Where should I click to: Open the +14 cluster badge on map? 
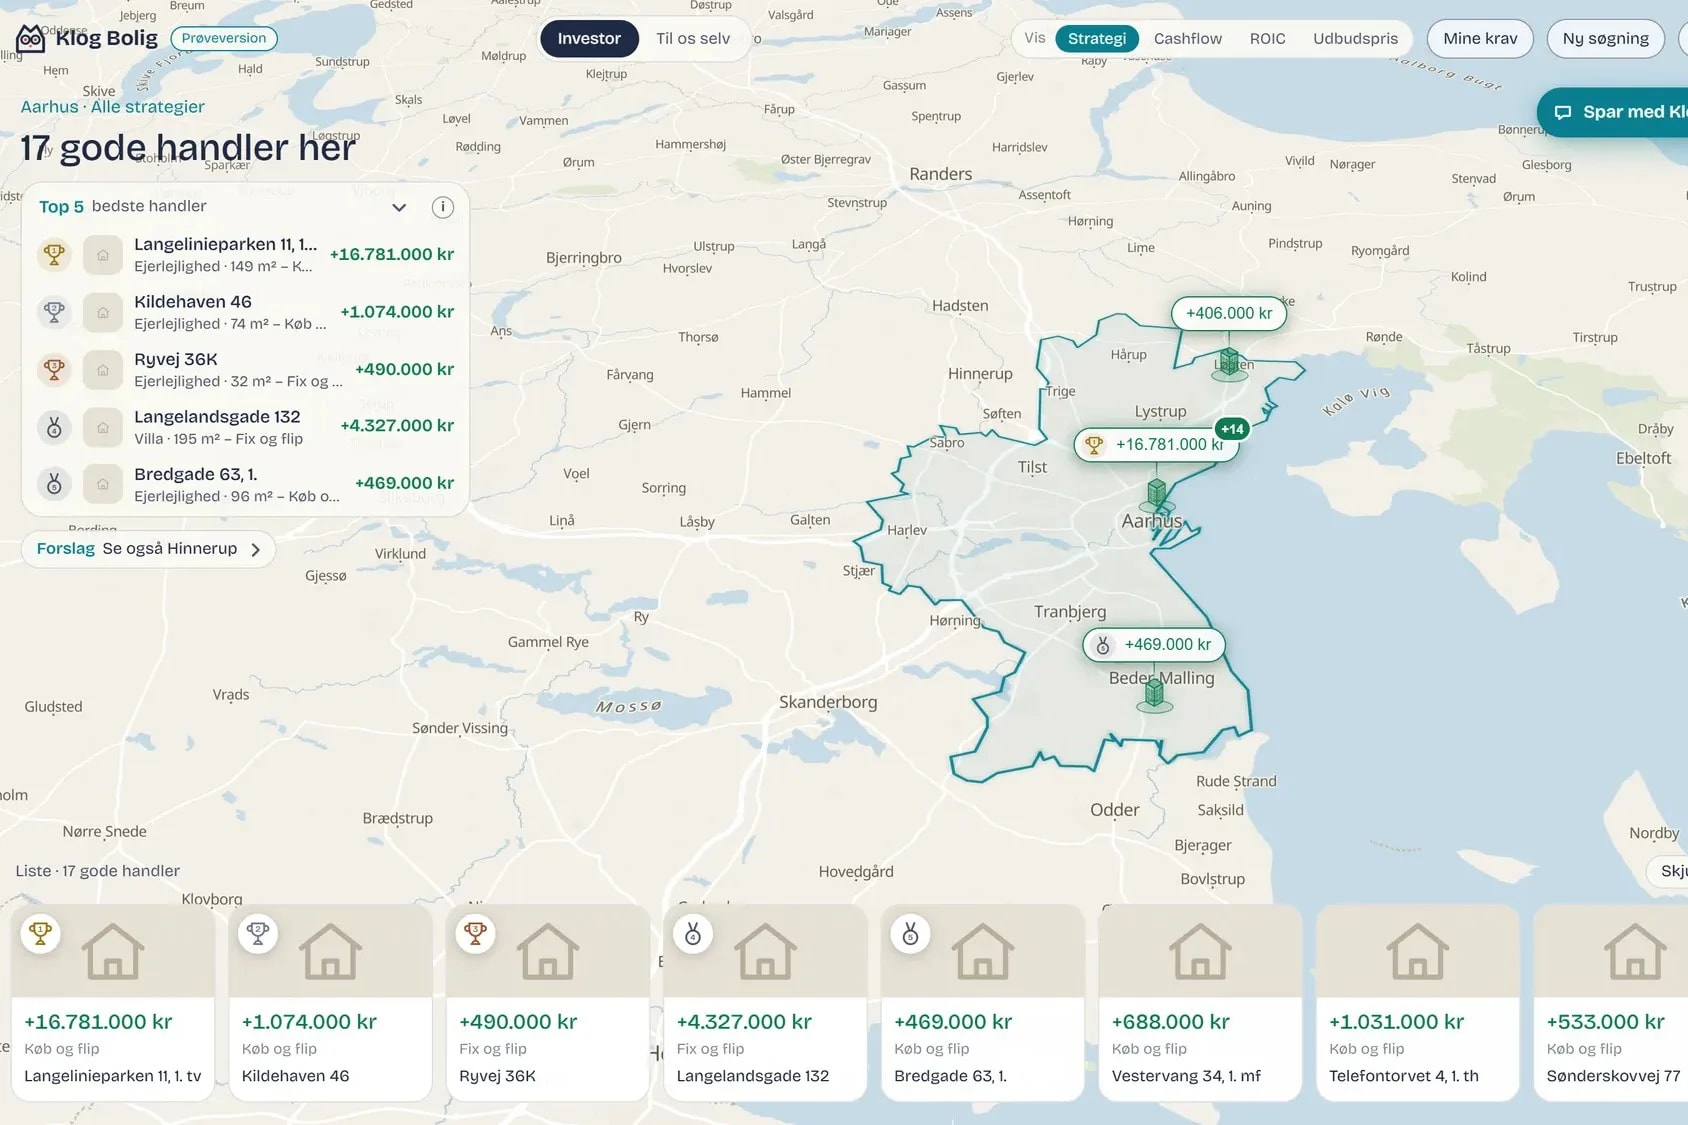1232,429
